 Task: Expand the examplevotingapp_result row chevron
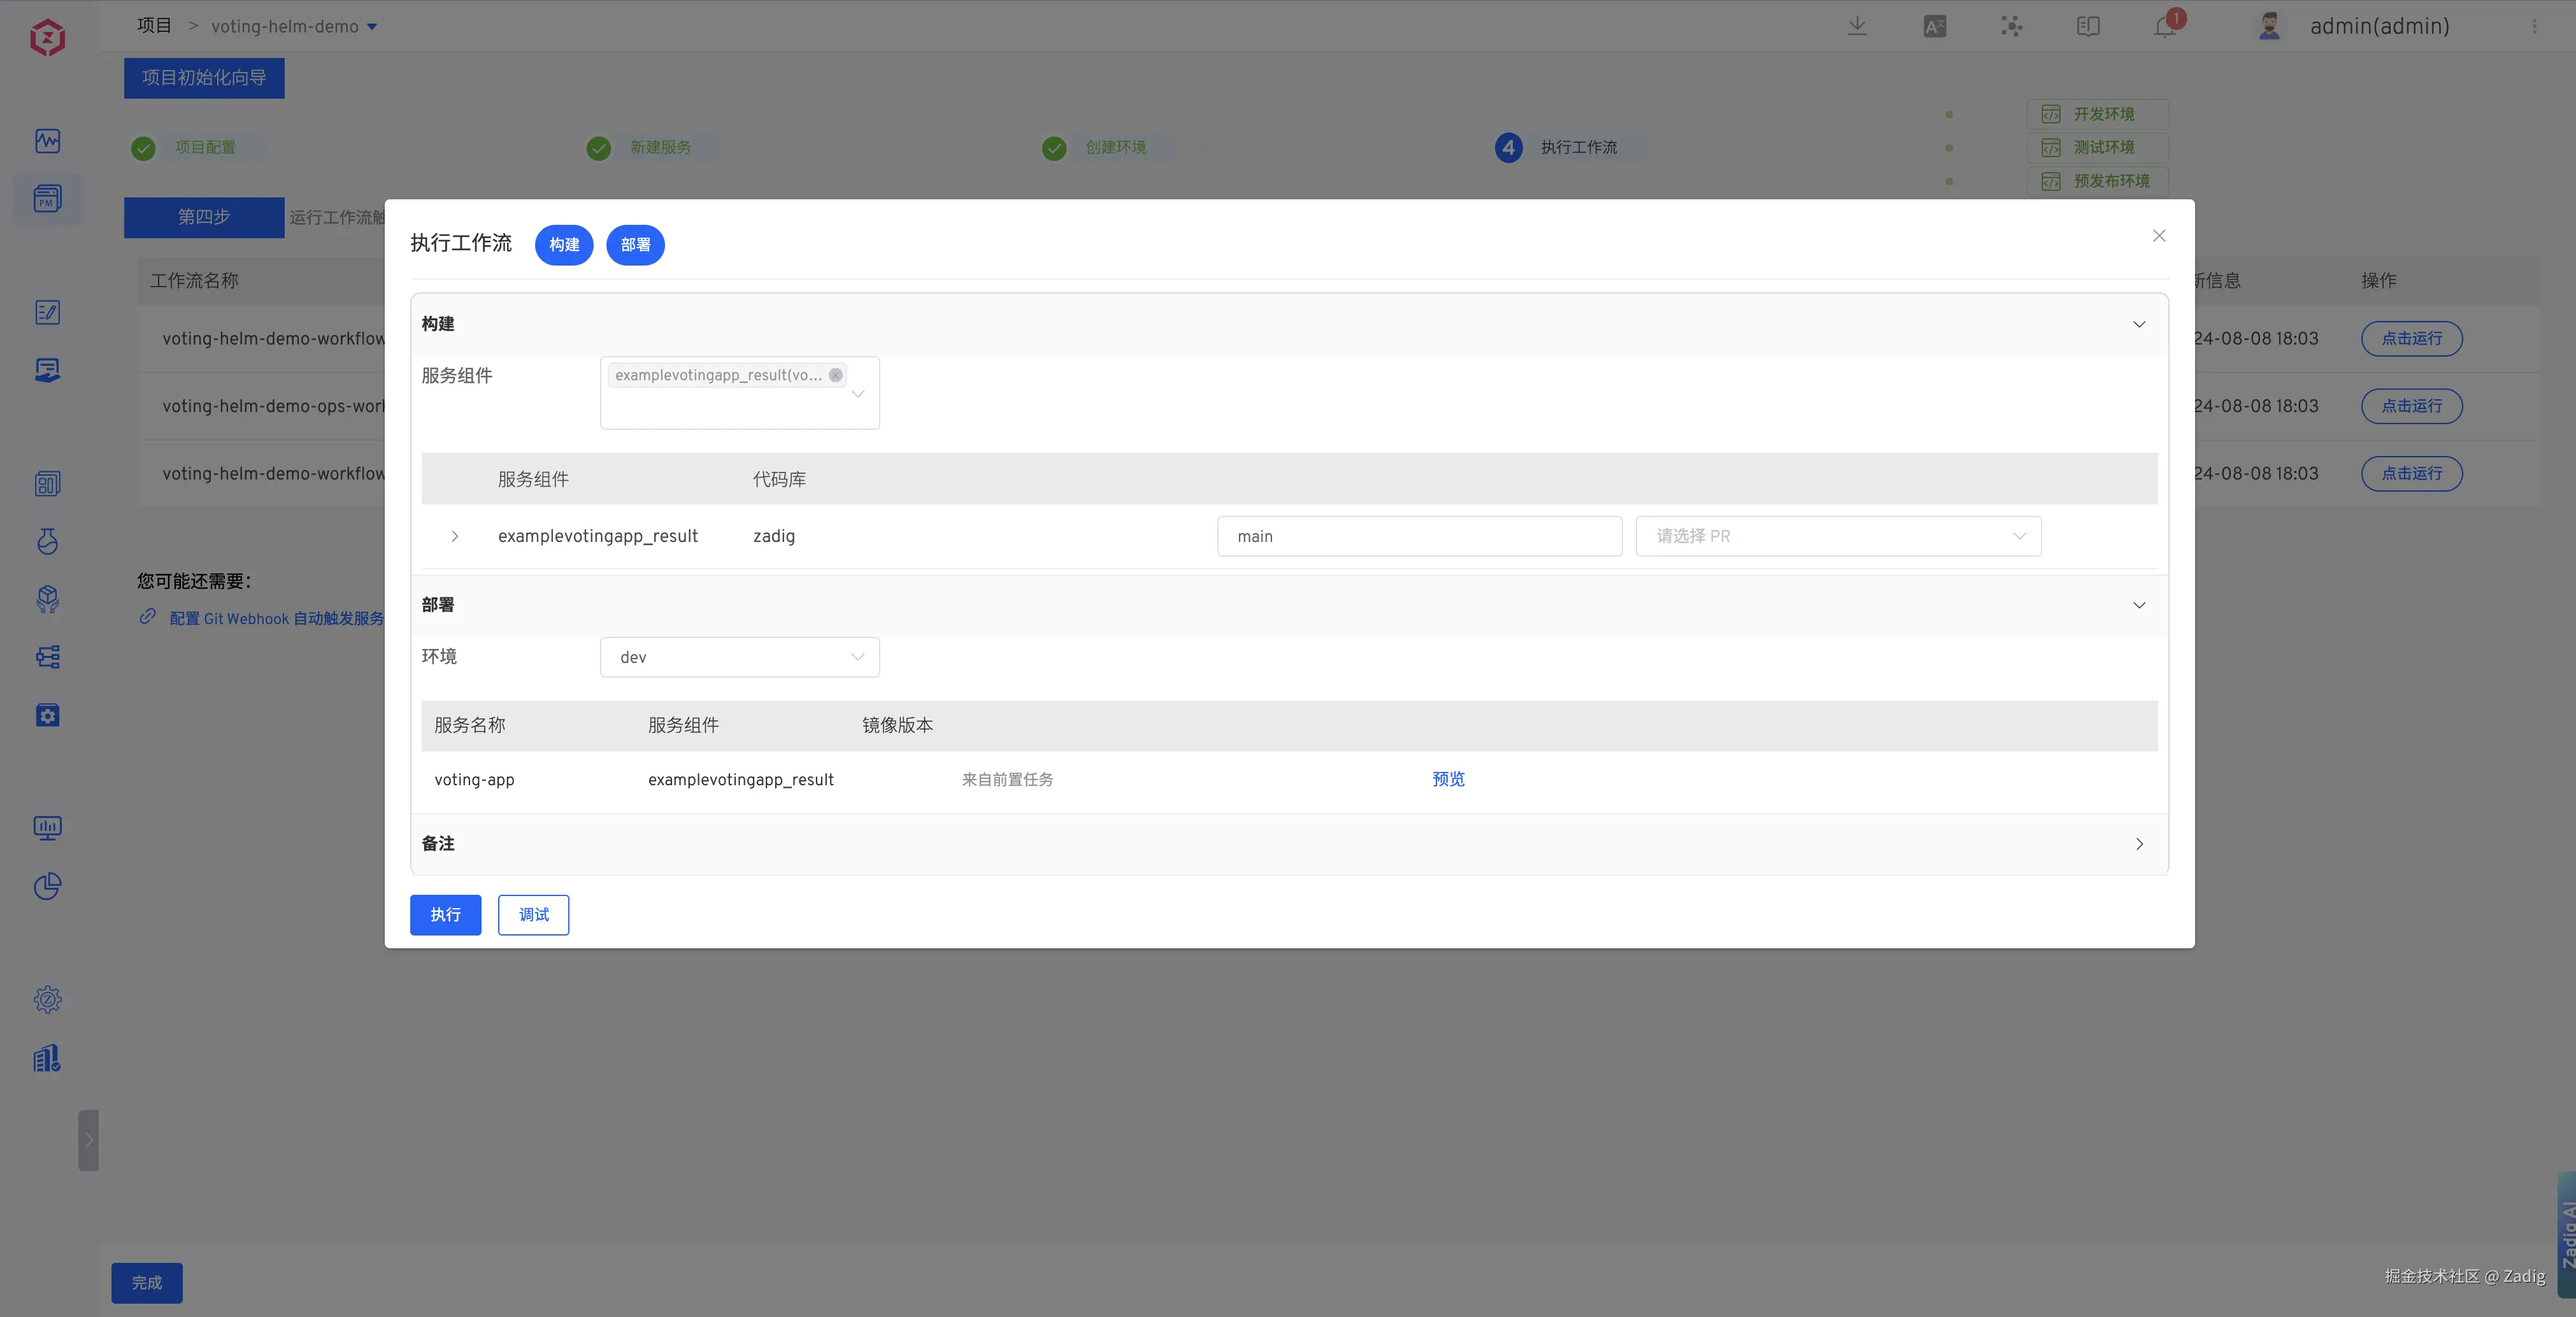point(455,536)
